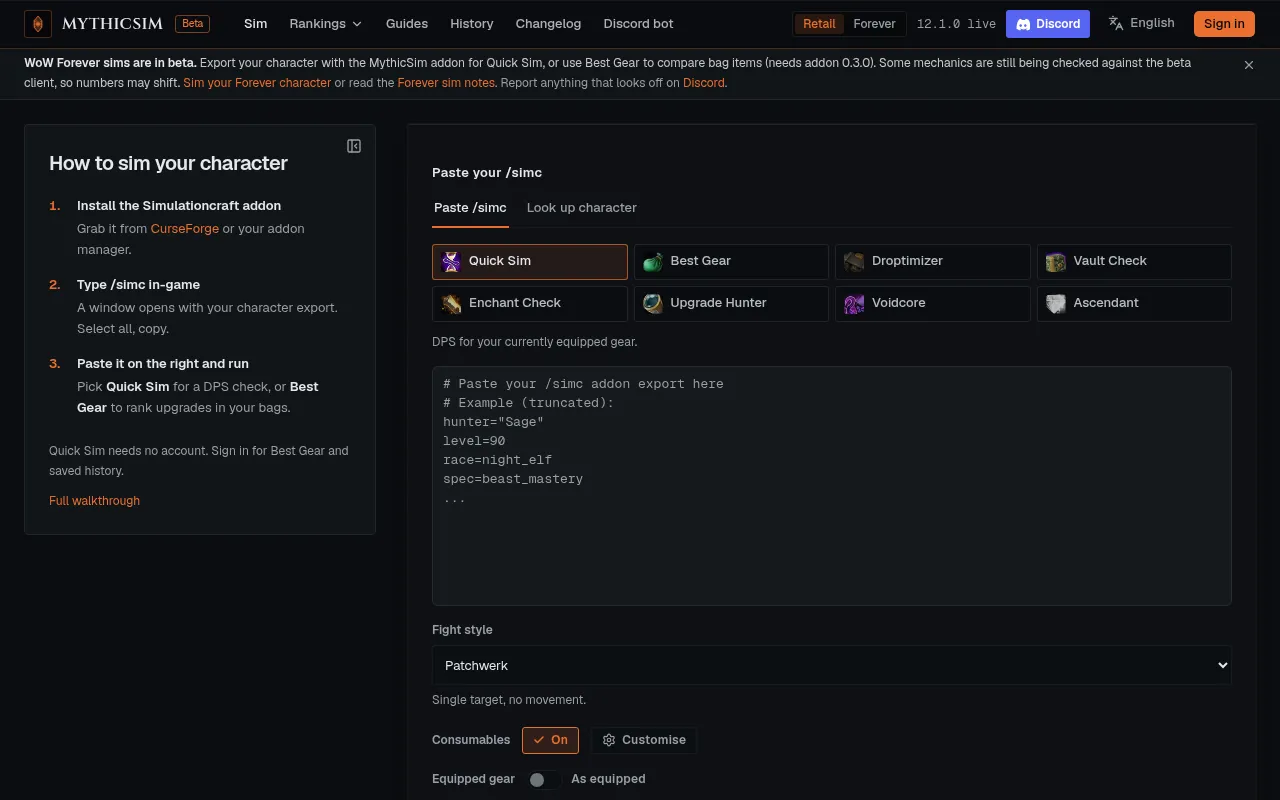Screen dimensions: 1280x800
Task: Click the Voidcore purple icon
Action: pos(854,304)
